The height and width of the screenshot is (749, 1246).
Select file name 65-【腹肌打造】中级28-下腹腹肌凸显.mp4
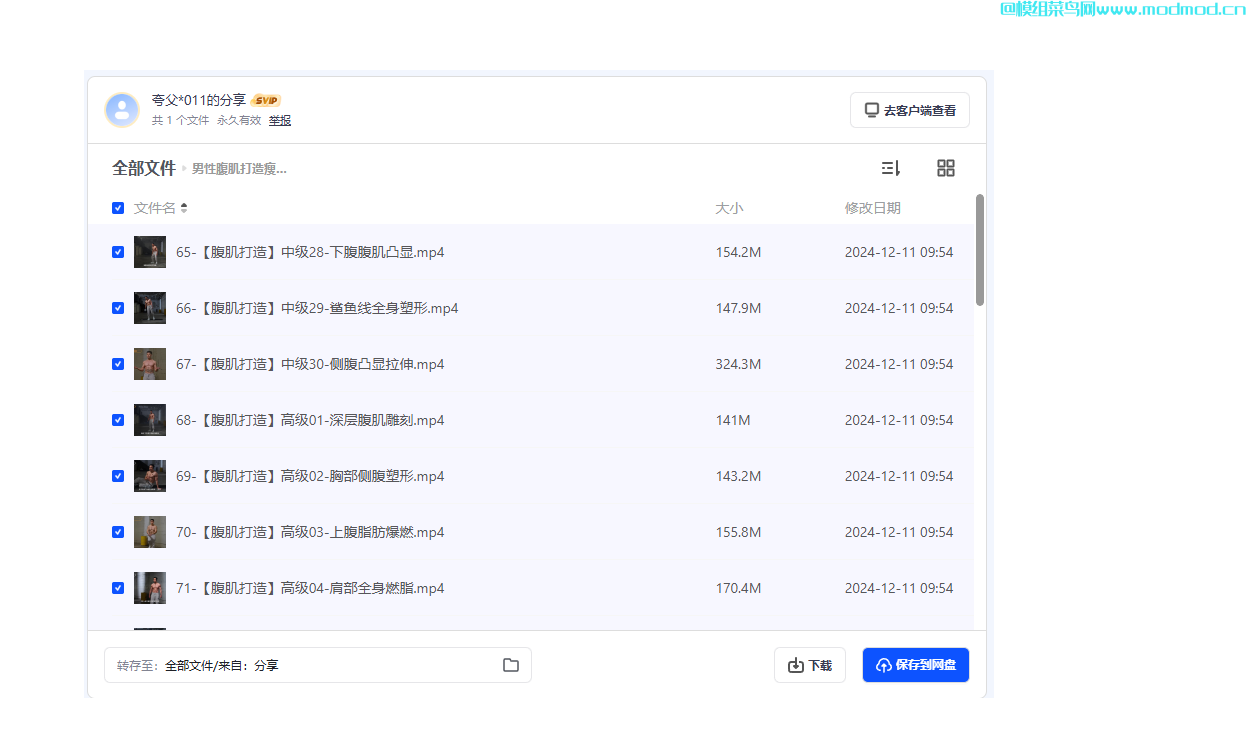pos(310,252)
